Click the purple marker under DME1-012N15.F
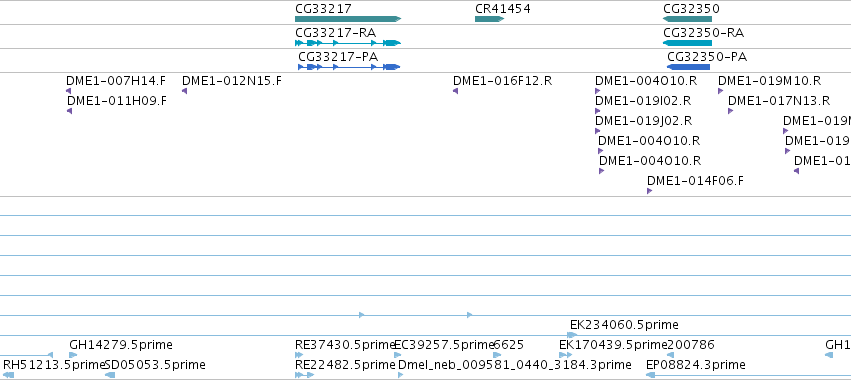The width and height of the screenshot is (851, 380). tap(185, 91)
